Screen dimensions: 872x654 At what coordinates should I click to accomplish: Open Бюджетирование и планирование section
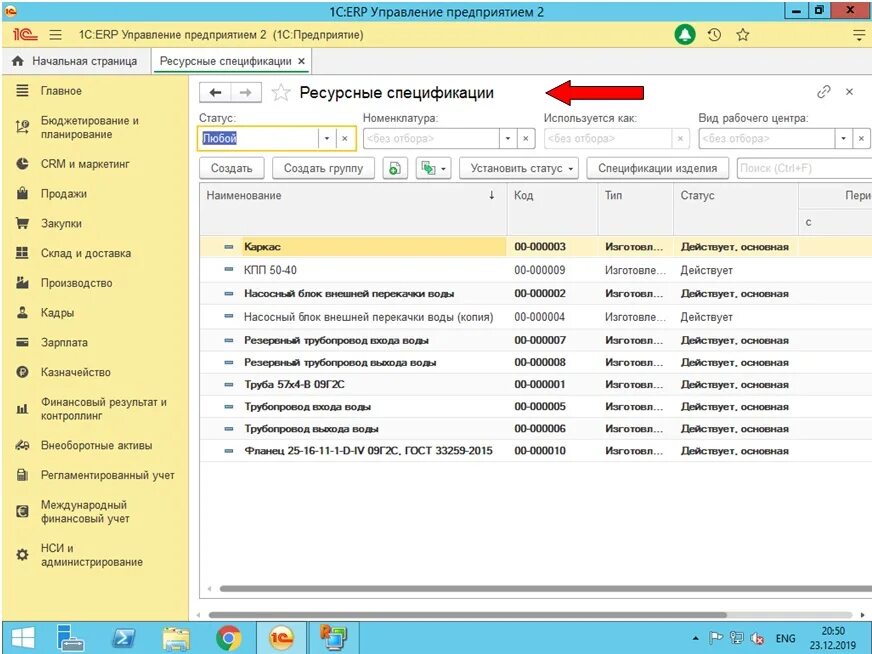click(89, 127)
